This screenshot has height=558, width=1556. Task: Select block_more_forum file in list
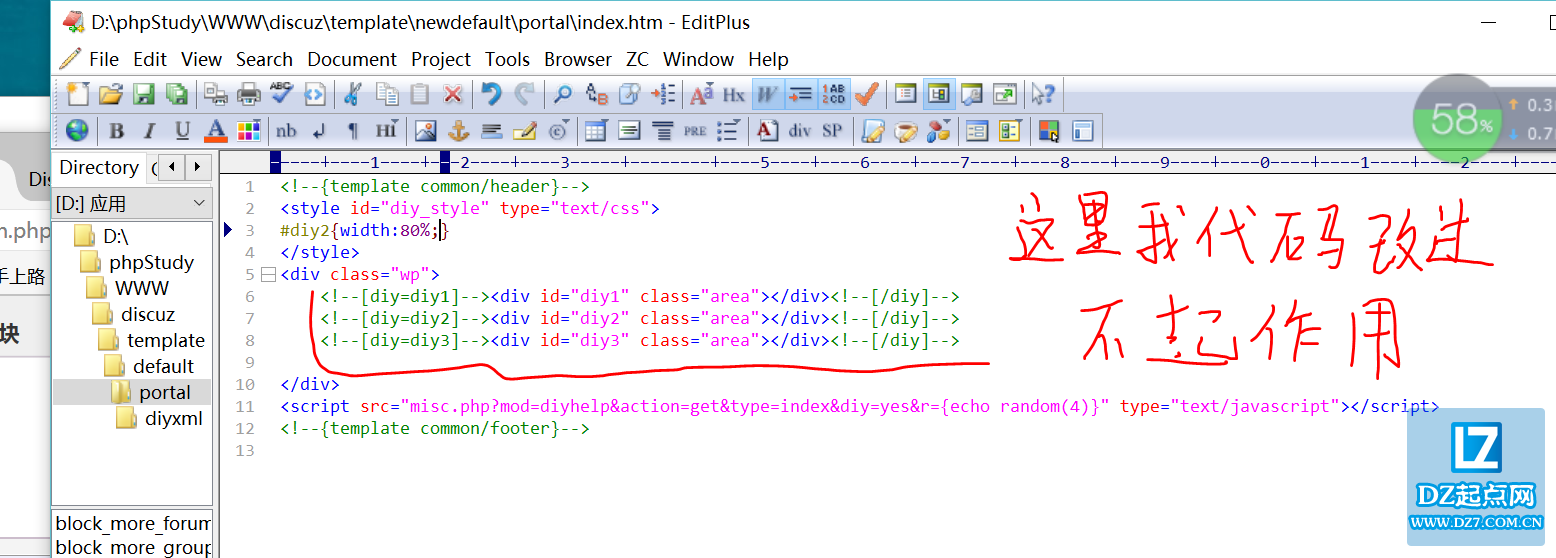click(x=132, y=523)
